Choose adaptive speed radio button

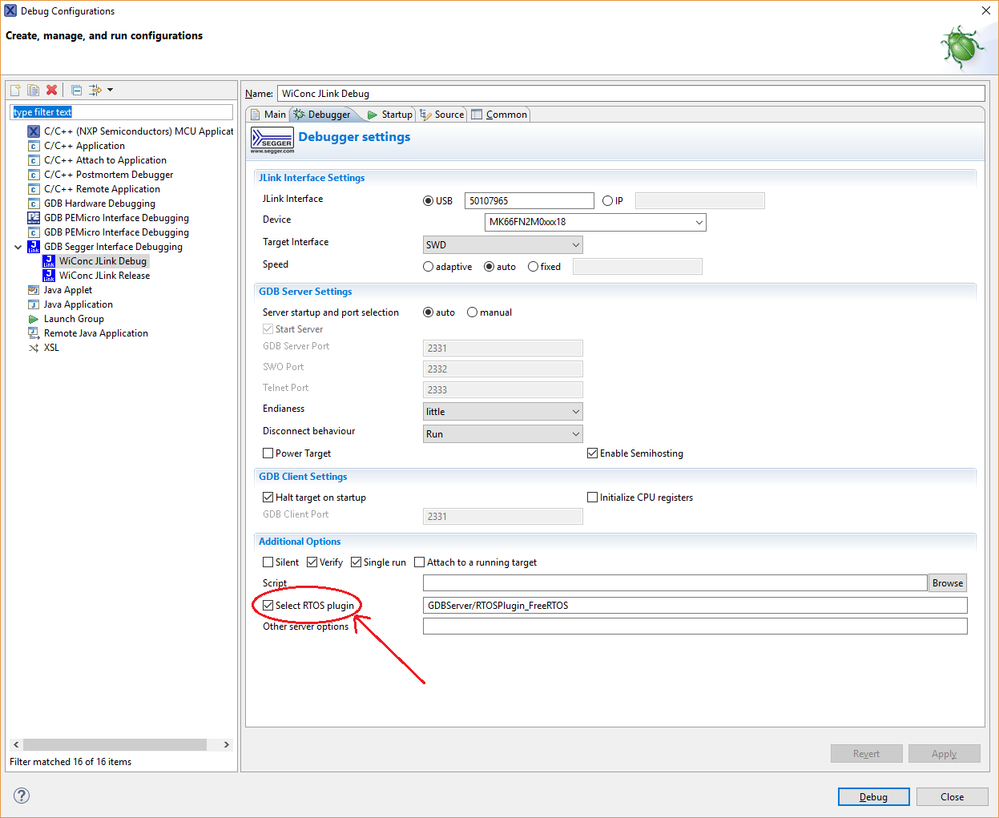[x=428, y=267]
